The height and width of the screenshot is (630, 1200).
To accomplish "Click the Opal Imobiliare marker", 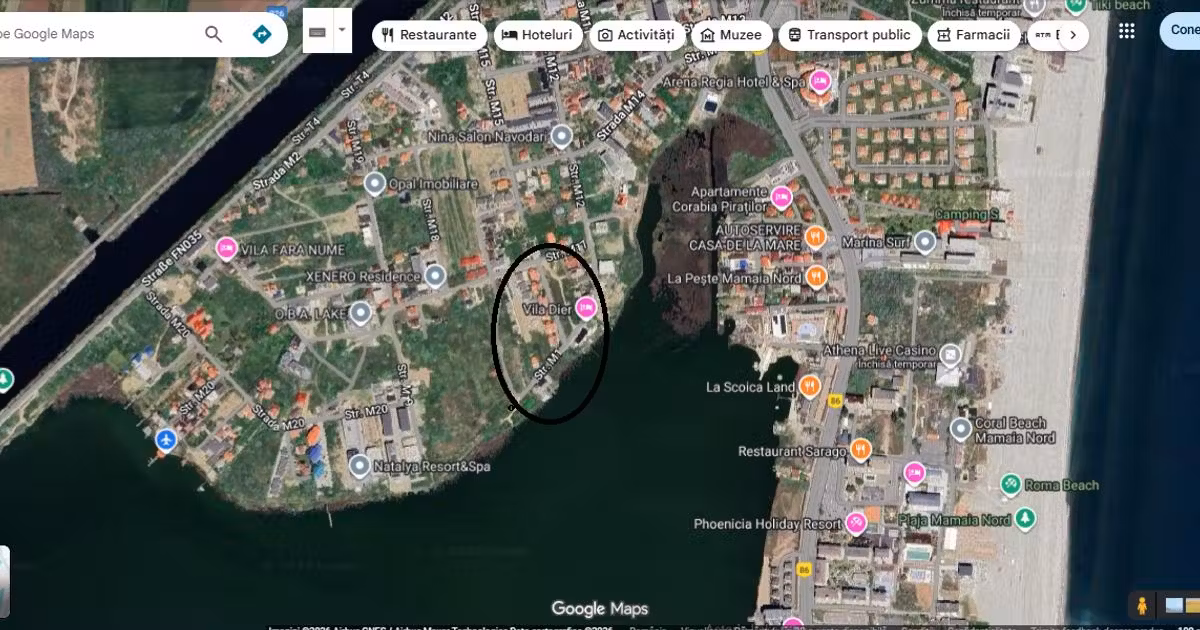I will 375,183.
